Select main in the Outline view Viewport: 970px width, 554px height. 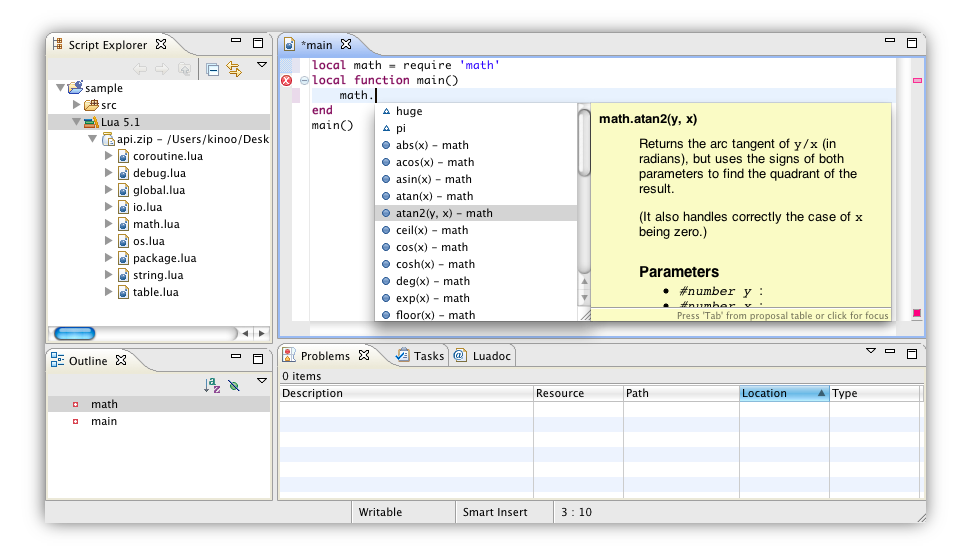(x=159, y=421)
